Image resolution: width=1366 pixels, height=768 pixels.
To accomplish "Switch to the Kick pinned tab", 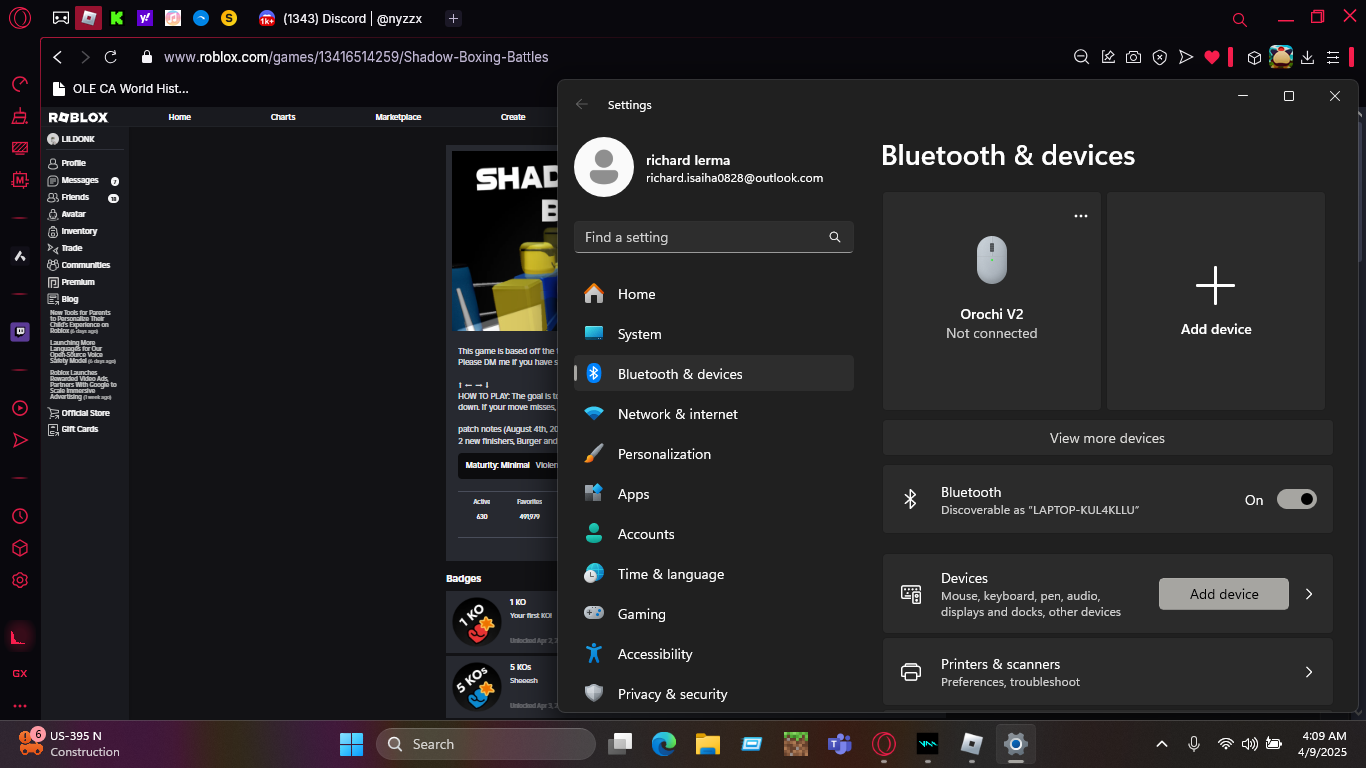I will 117,18.
